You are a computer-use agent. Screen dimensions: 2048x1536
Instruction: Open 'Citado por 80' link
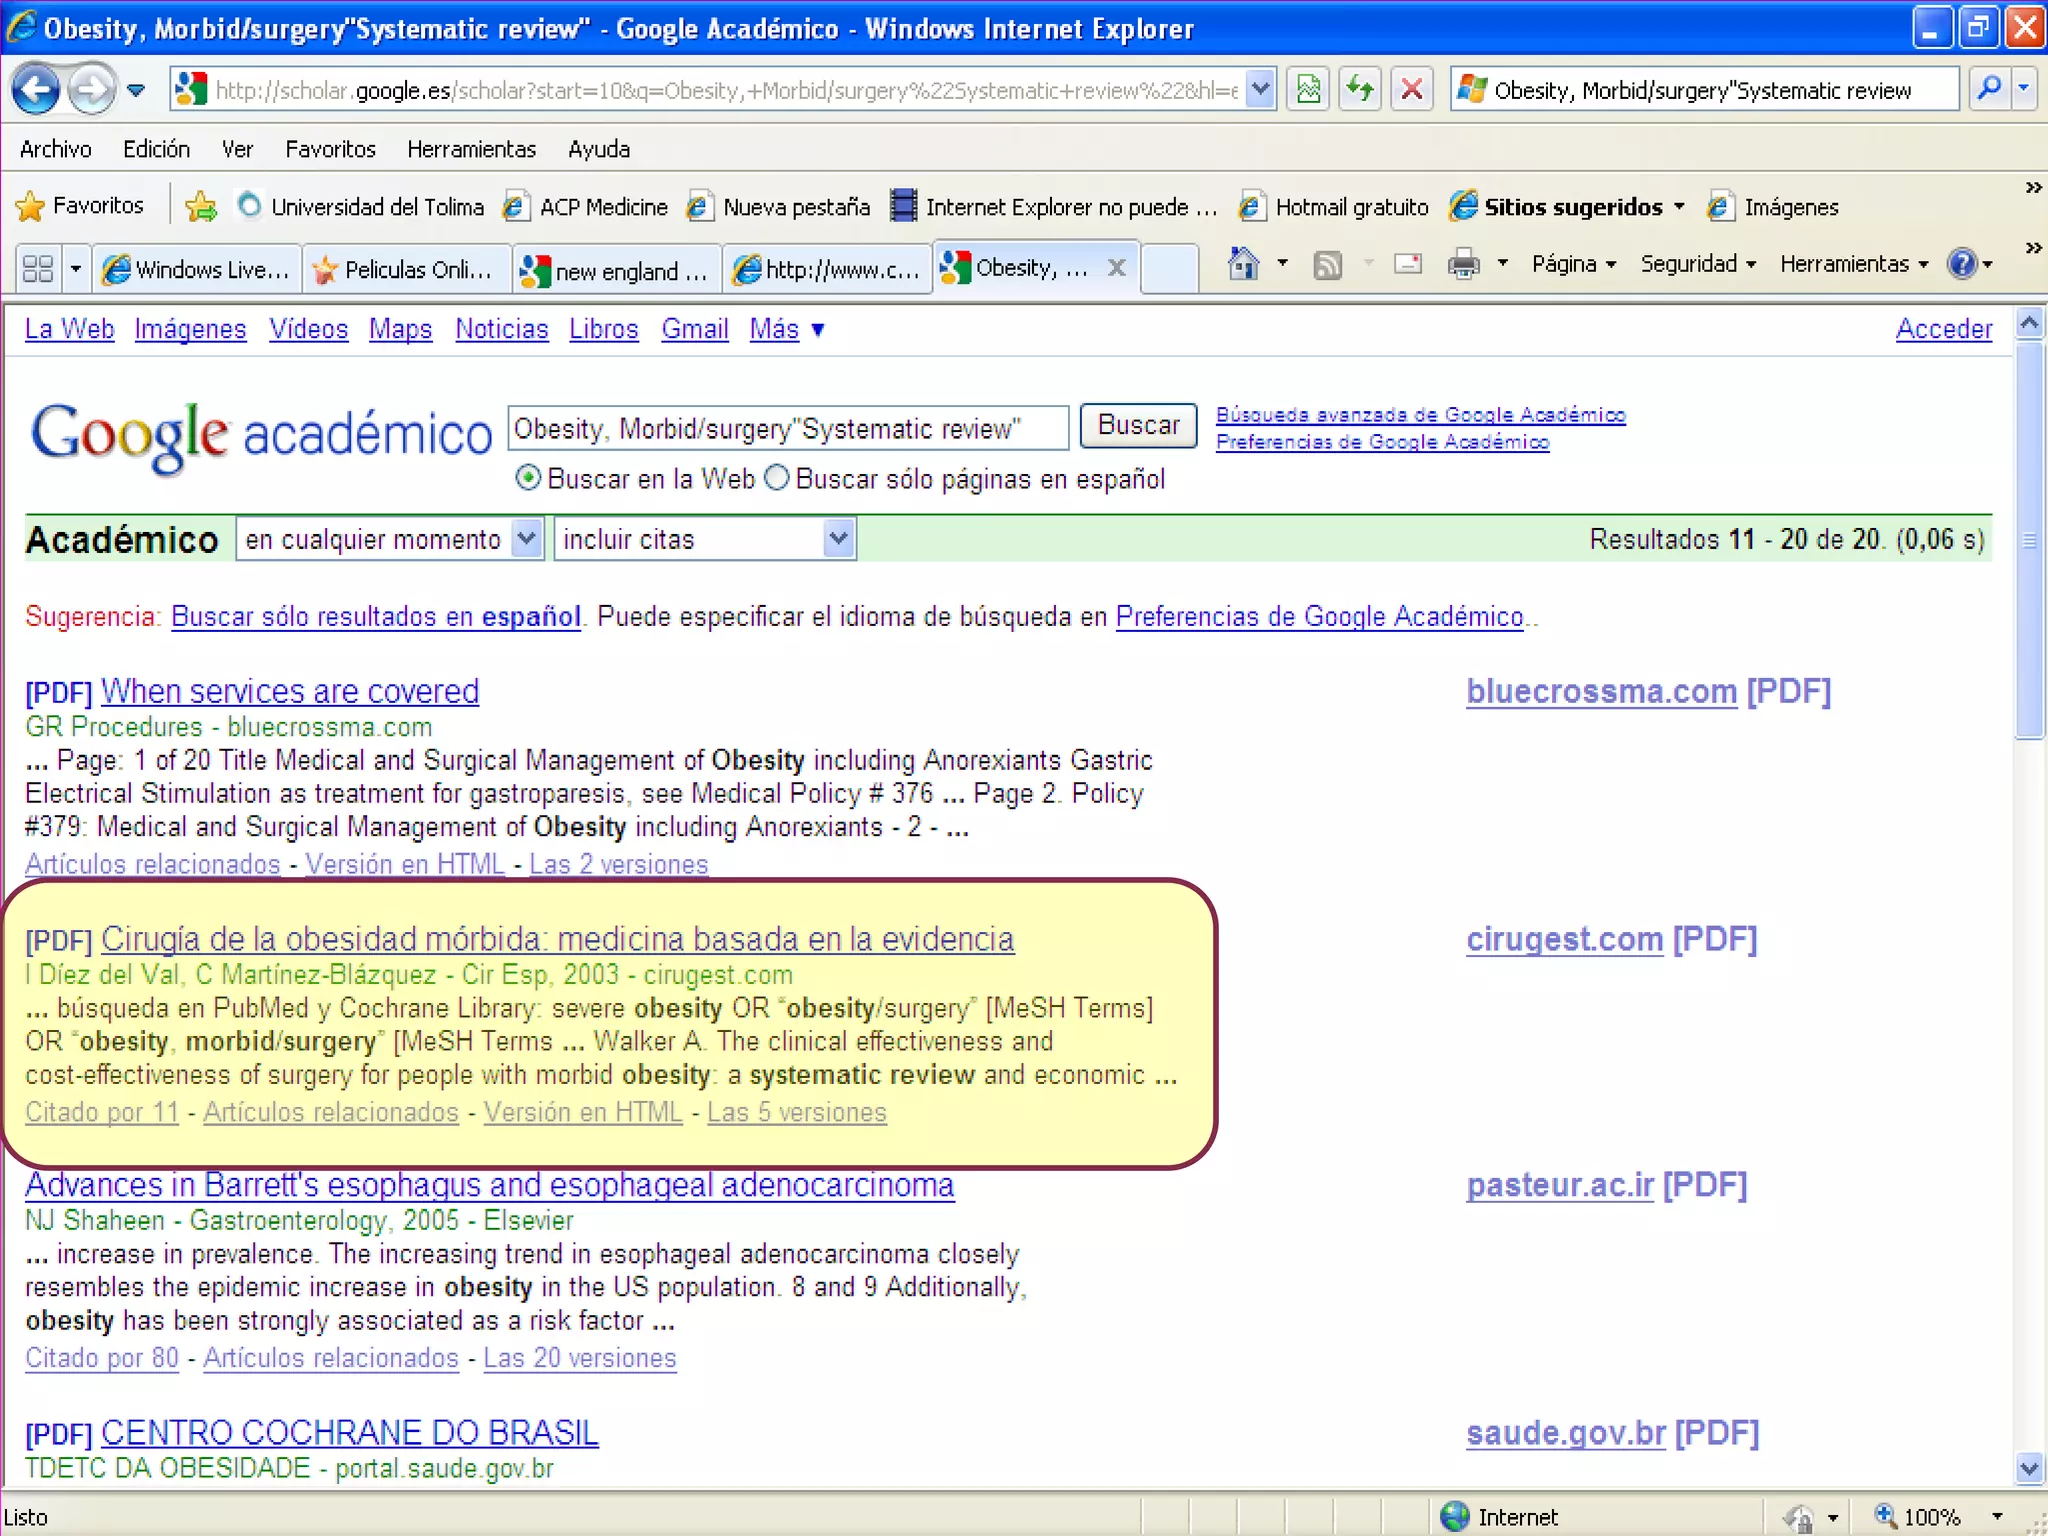(x=102, y=1358)
